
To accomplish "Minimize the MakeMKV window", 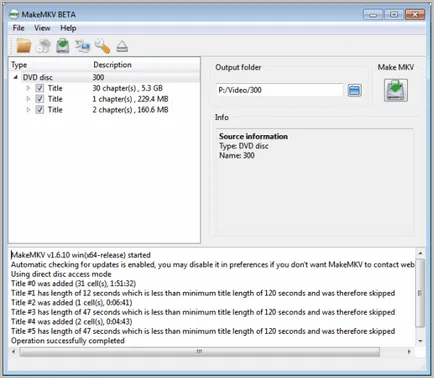I will pyautogui.click(x=373, y=15).
